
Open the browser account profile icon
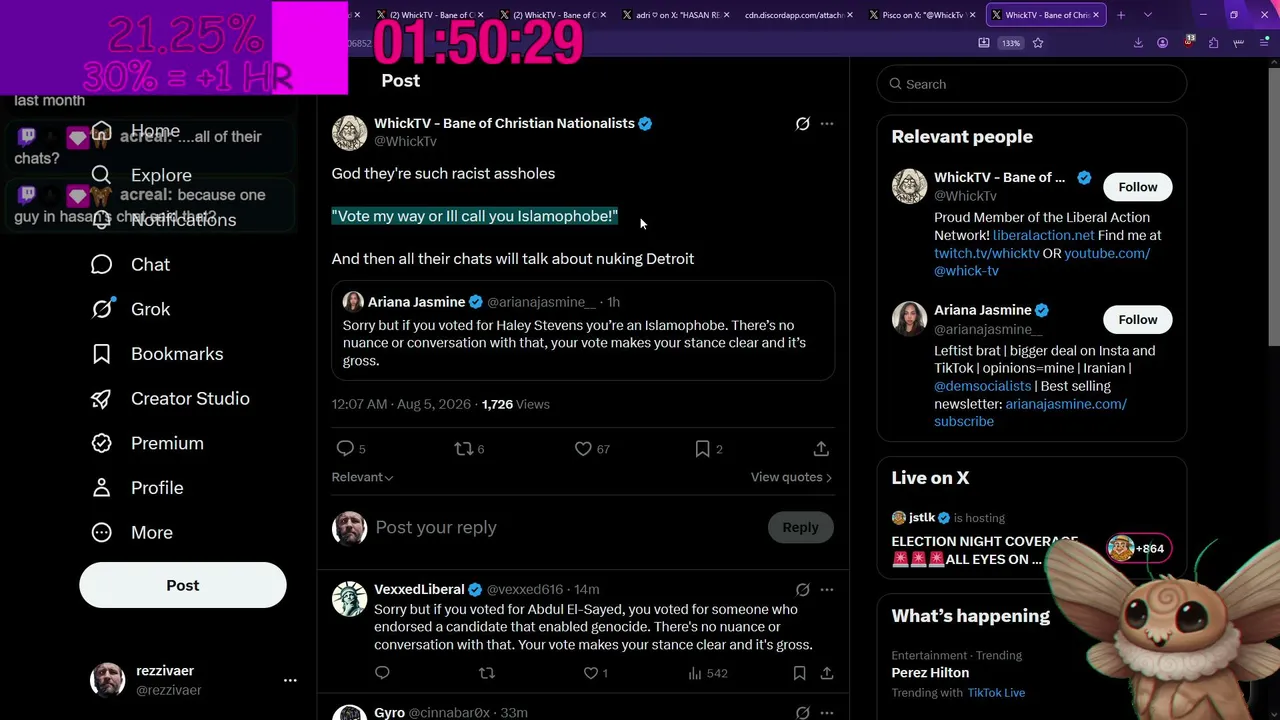tap(1162, 43)
